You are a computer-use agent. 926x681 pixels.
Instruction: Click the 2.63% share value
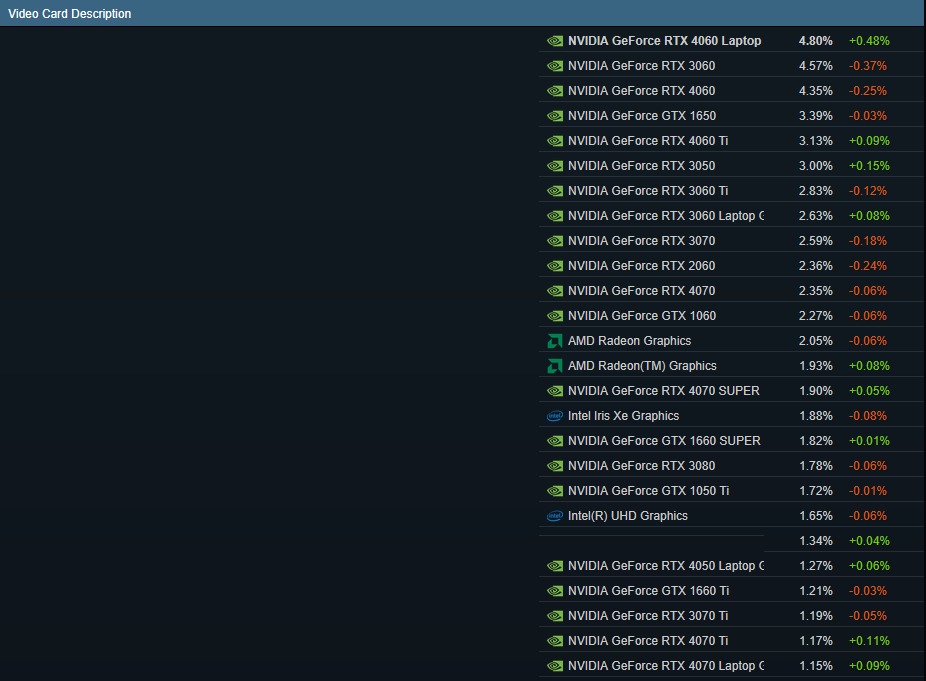point(816,216)
